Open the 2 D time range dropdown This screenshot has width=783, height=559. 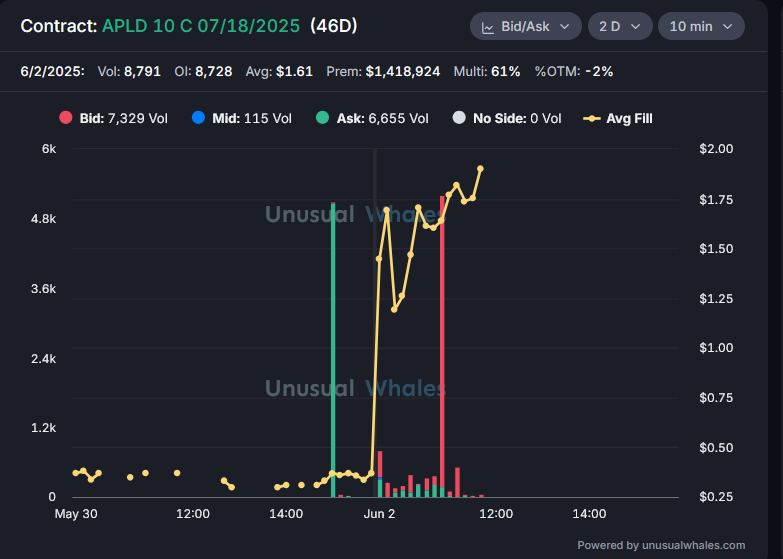620,26
